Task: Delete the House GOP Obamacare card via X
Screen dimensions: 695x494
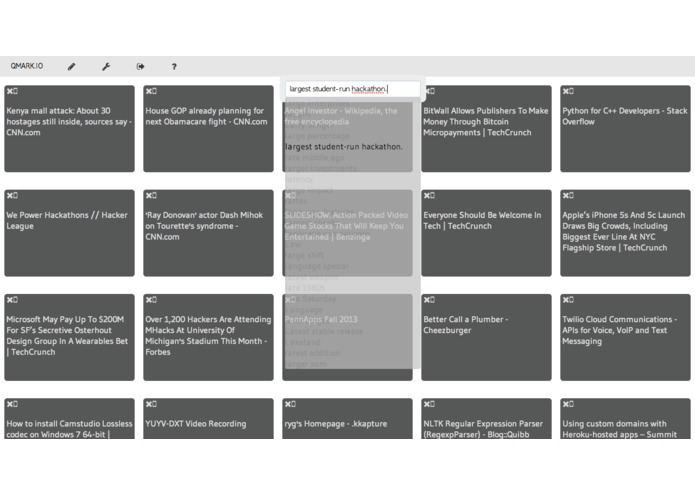Action: pyautogui.click(x=148, y=91)
